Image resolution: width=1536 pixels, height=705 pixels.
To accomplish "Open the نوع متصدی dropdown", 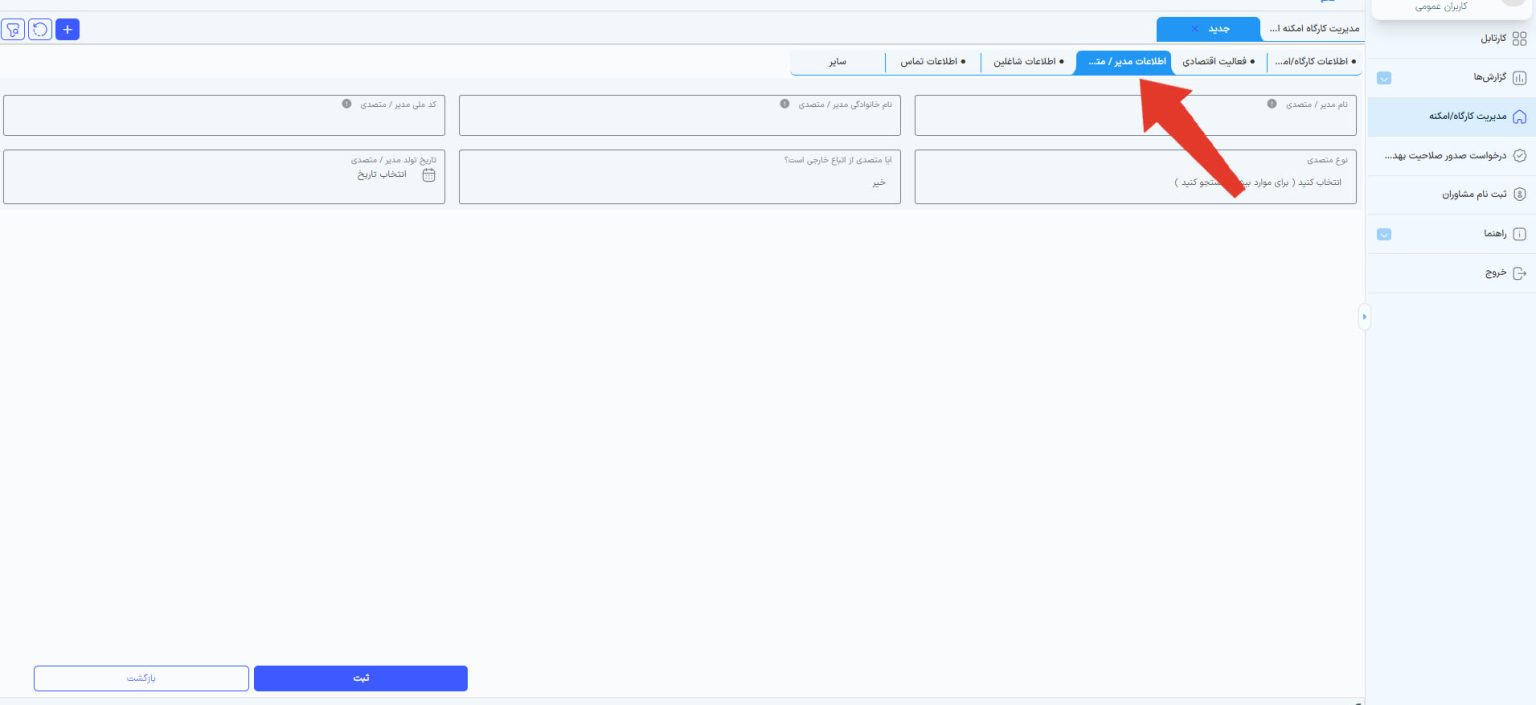I will [x=1135, y=177].
